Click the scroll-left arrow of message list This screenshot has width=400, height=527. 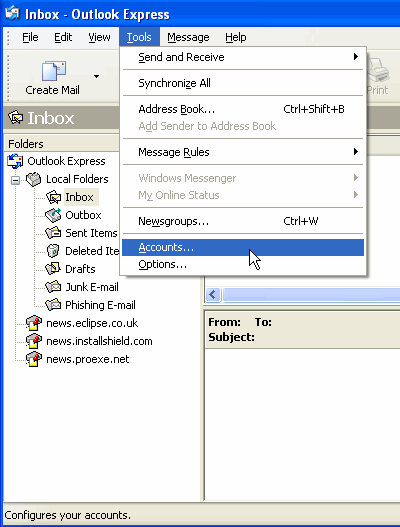(x=213, y=295)
